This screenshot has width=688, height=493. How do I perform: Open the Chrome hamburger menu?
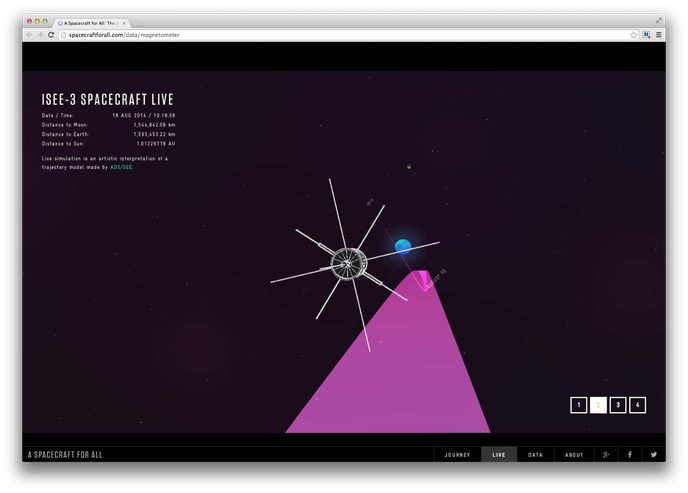(x=658, y=35)
